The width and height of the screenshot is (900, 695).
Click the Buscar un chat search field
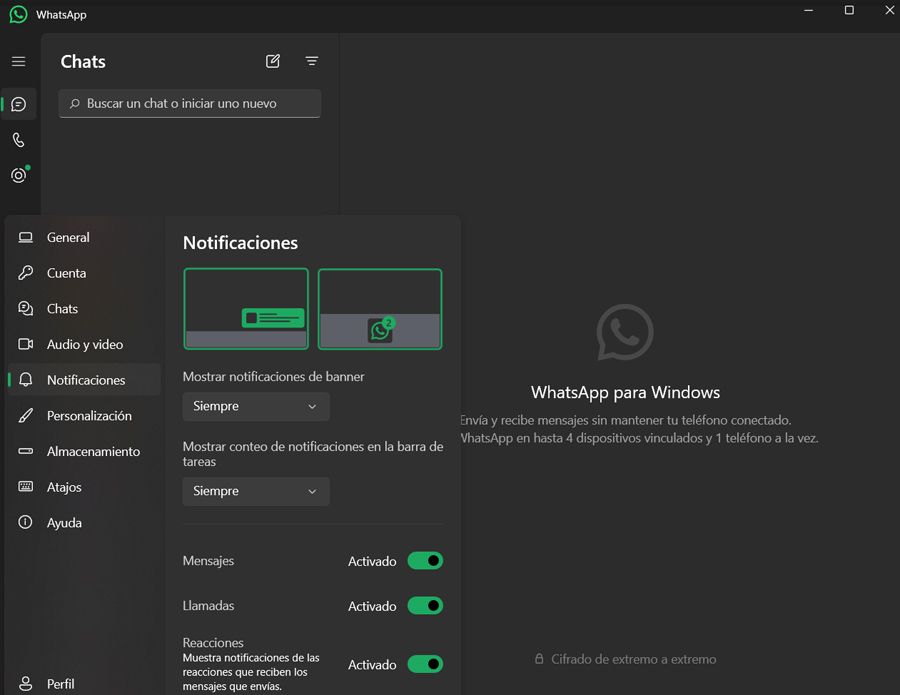[x=189, y=103]
